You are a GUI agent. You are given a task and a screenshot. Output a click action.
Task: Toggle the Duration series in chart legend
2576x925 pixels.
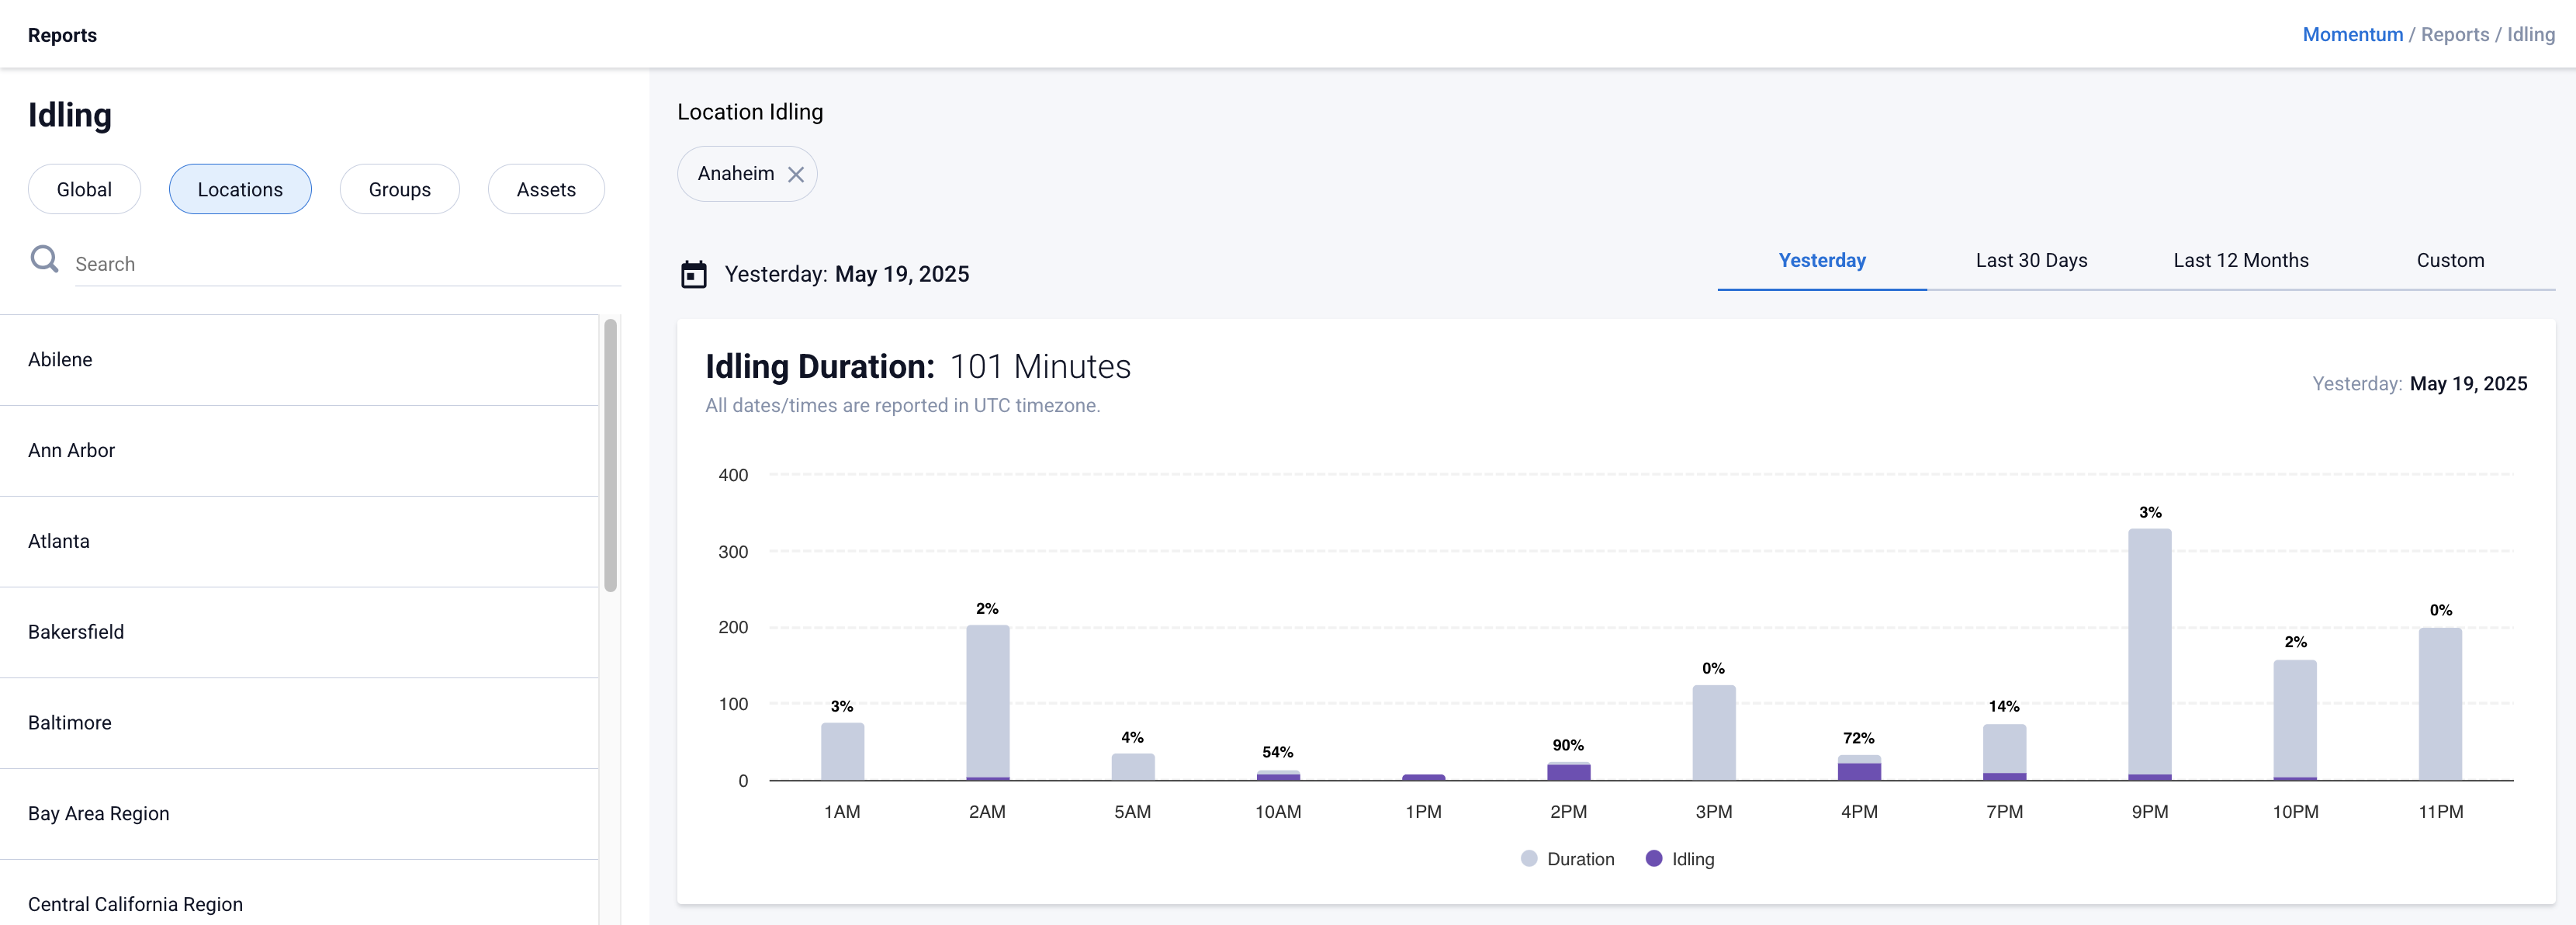pos(1567,858)
